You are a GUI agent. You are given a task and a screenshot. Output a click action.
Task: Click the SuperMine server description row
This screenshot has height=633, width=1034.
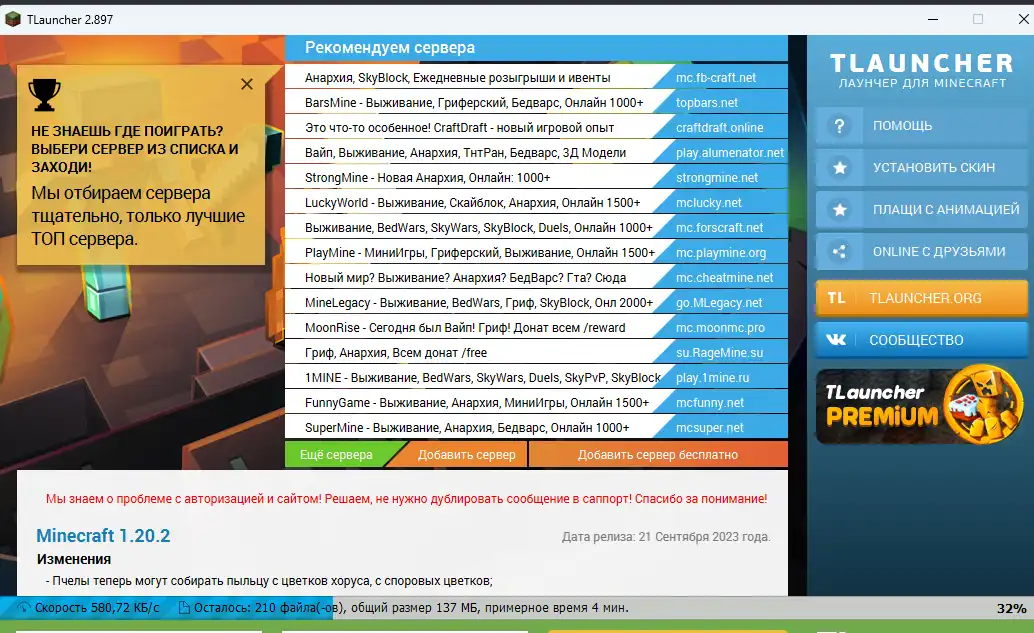(467, 428)
